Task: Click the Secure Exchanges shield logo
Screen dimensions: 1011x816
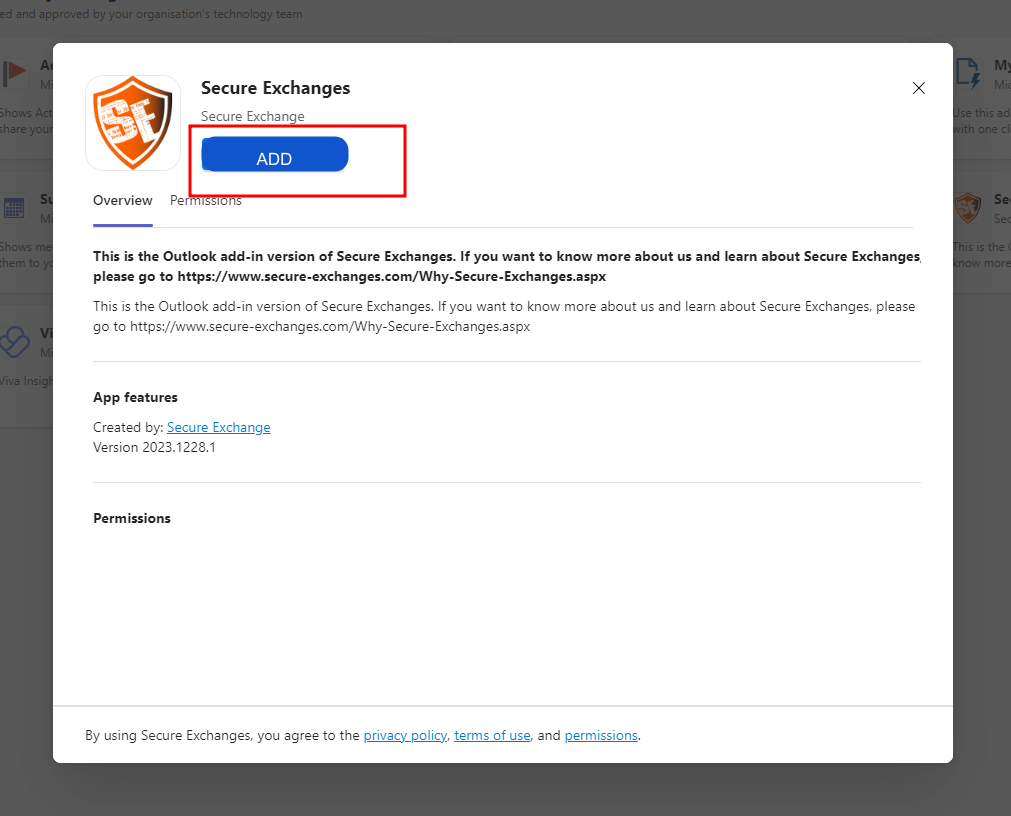Action: tap(133, 122)
